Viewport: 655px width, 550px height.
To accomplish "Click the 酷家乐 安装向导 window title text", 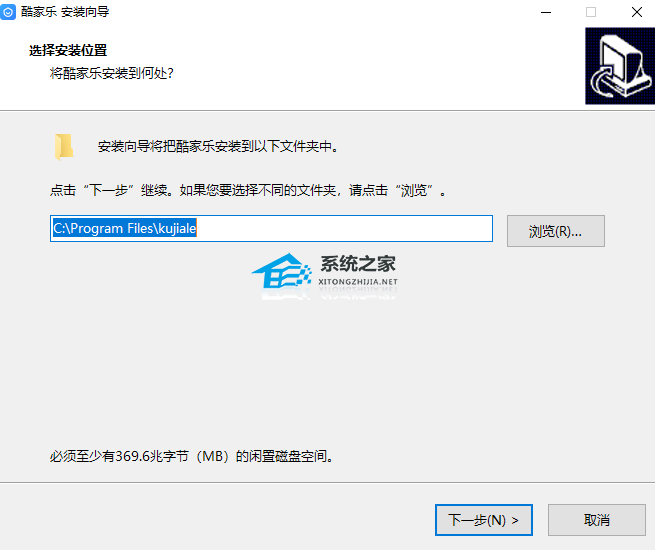I will (65, 12).
